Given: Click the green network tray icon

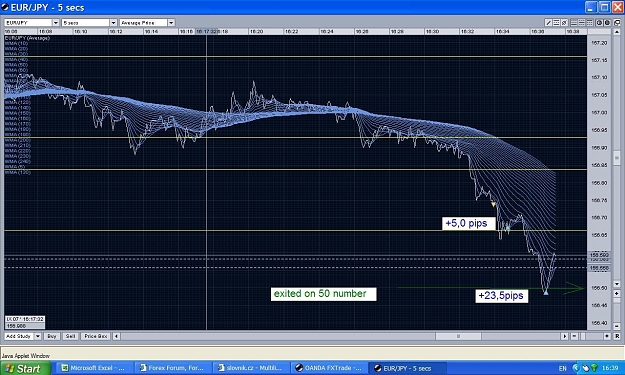Looking at the screenshot, I should point(594,368).
